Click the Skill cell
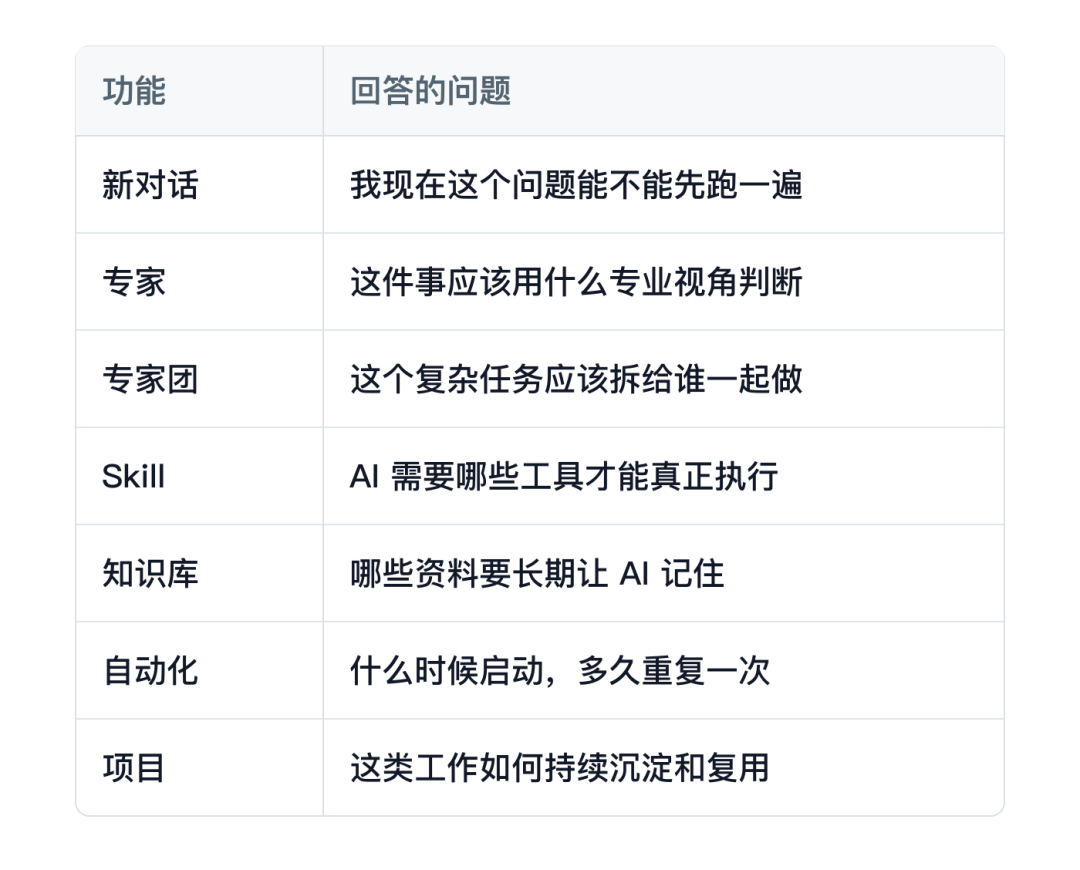Screen dimensions: 1080x870 click(x=199, y=476)
